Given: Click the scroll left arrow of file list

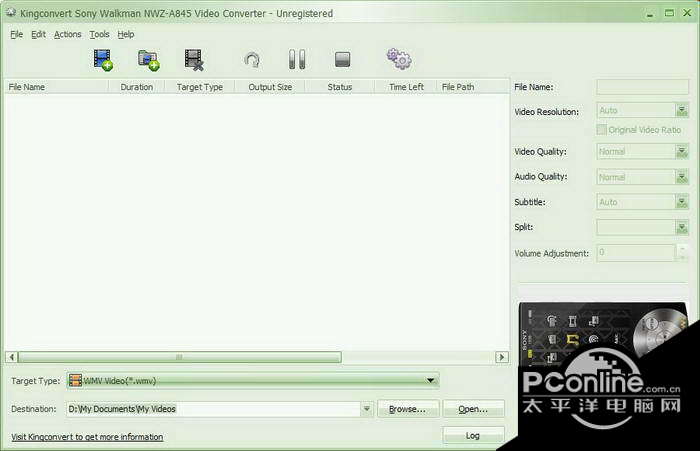Looking at the screenshot, I should tap(12, 357).
